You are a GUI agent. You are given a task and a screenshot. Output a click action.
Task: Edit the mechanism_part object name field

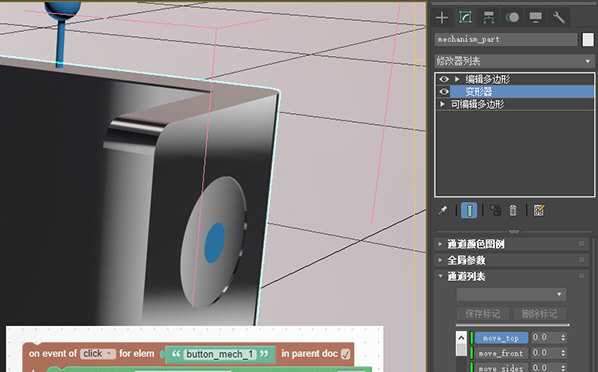[x=506, y=40]
